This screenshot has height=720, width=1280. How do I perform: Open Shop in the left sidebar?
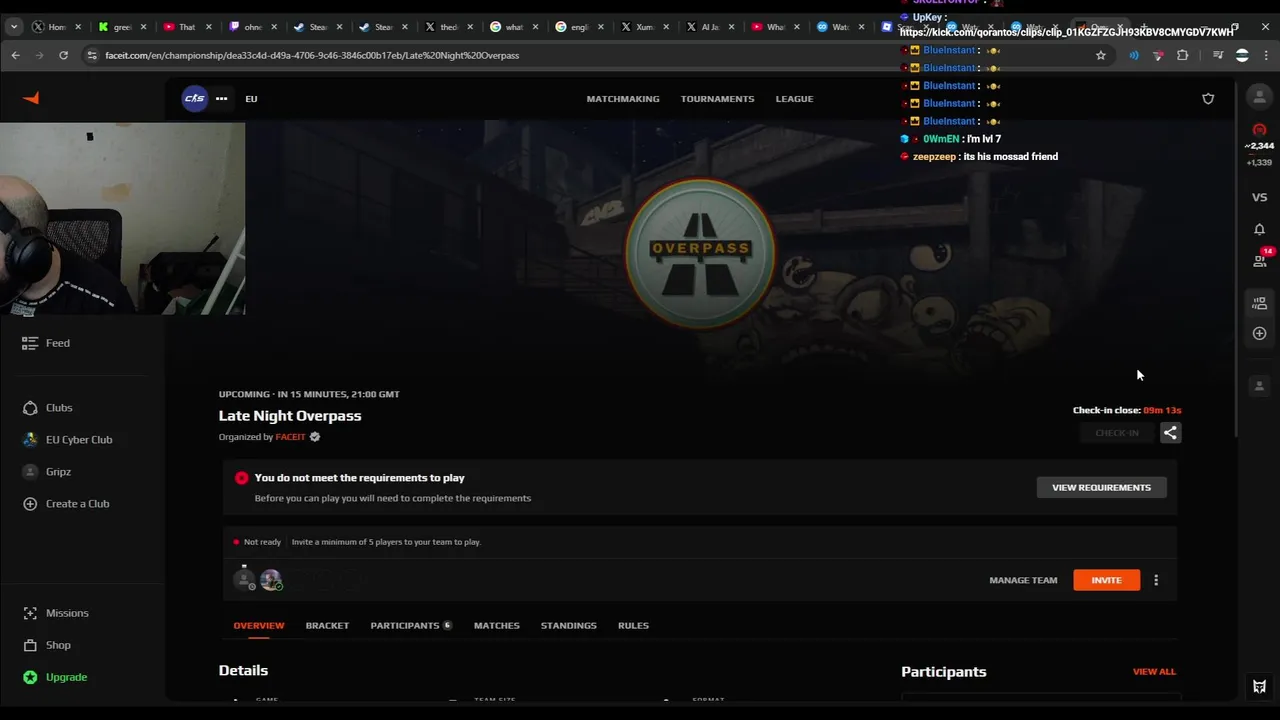[47, 645]
